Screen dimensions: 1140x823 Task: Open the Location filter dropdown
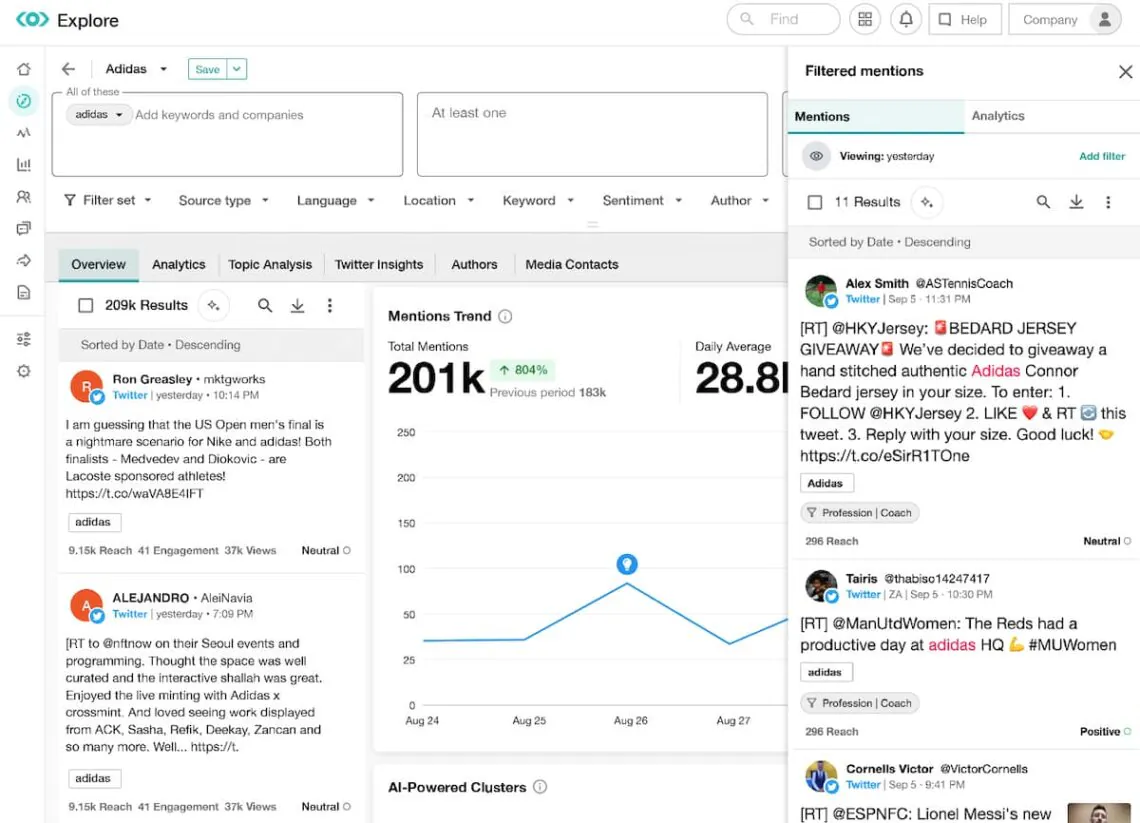(438, 200)
